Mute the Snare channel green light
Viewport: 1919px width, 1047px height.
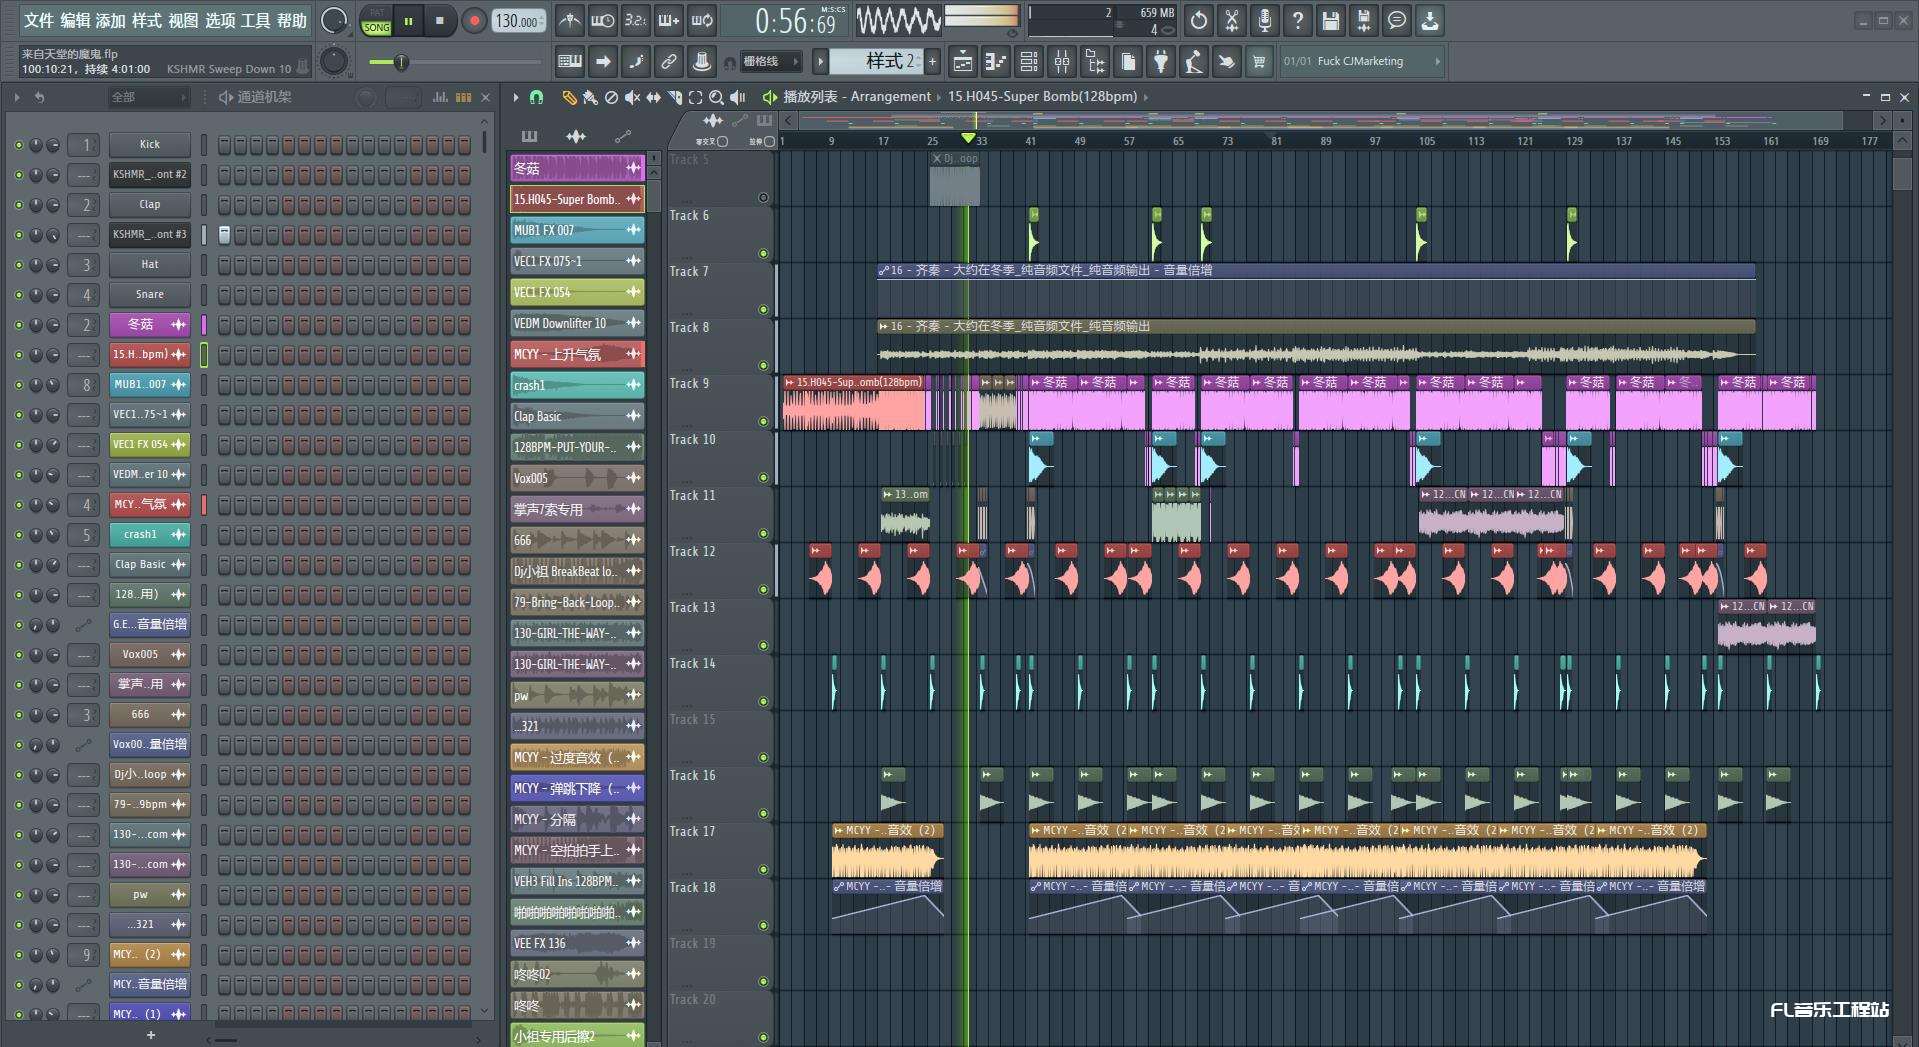pyautogui.click(x=18, y=295)
